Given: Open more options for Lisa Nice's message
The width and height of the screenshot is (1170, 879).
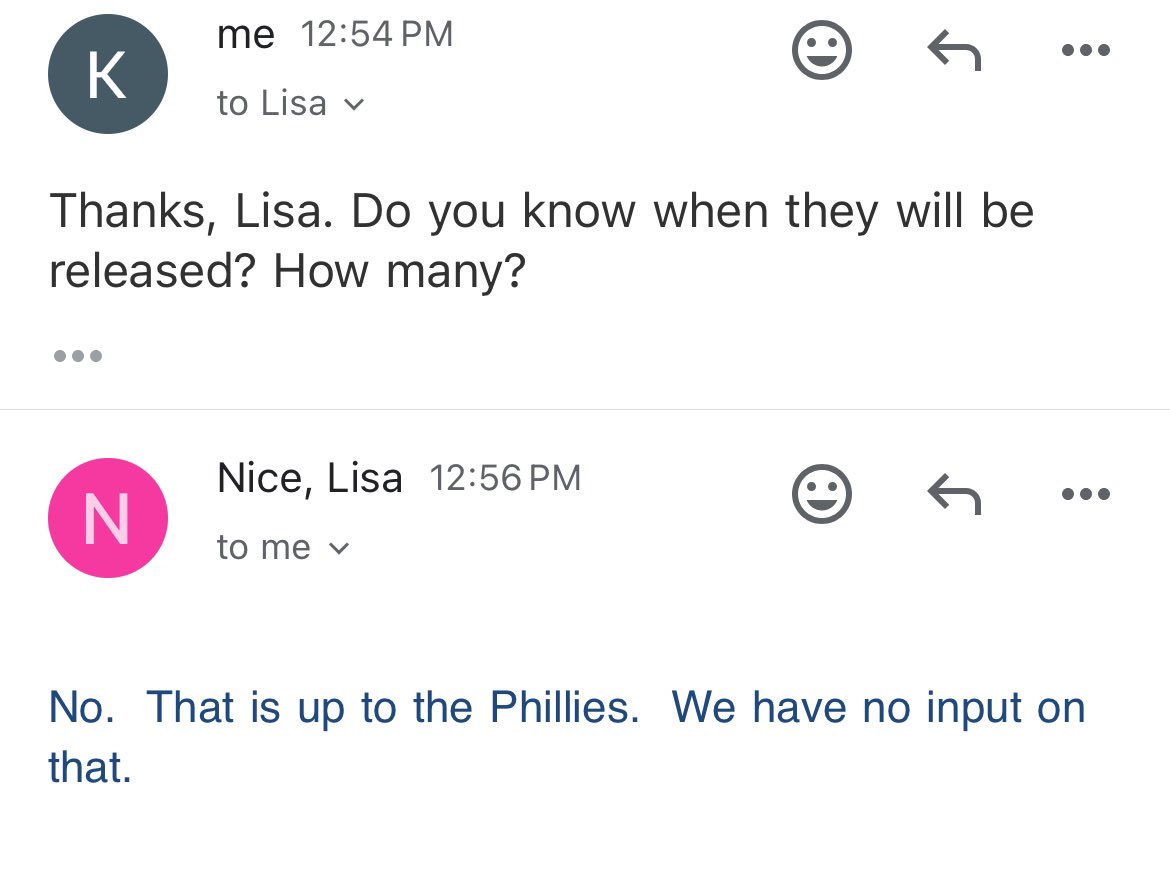Looking at the screenshot, I should (1086, 493).
